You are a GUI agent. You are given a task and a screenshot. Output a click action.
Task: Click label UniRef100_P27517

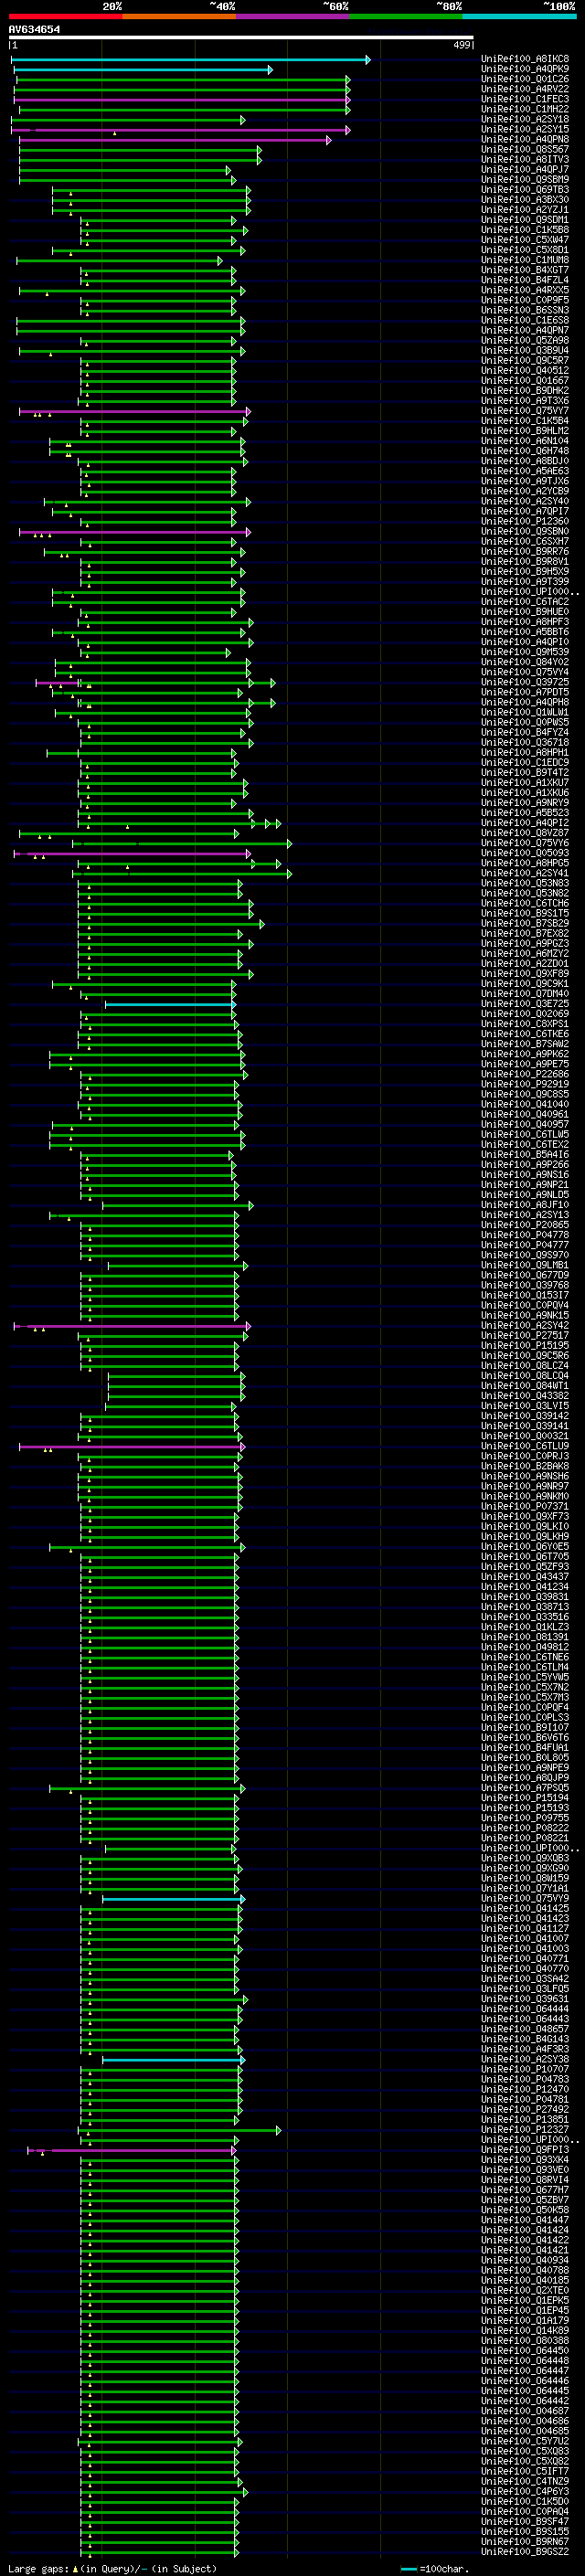525,1335
